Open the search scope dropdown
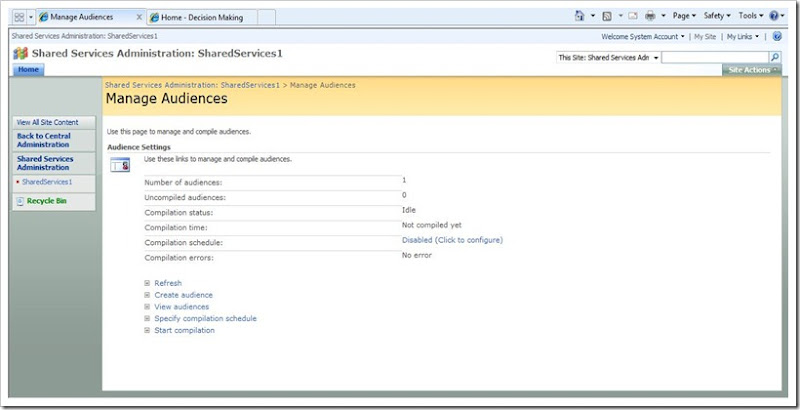This screenshot has width=800, height=410. [609, 58]
